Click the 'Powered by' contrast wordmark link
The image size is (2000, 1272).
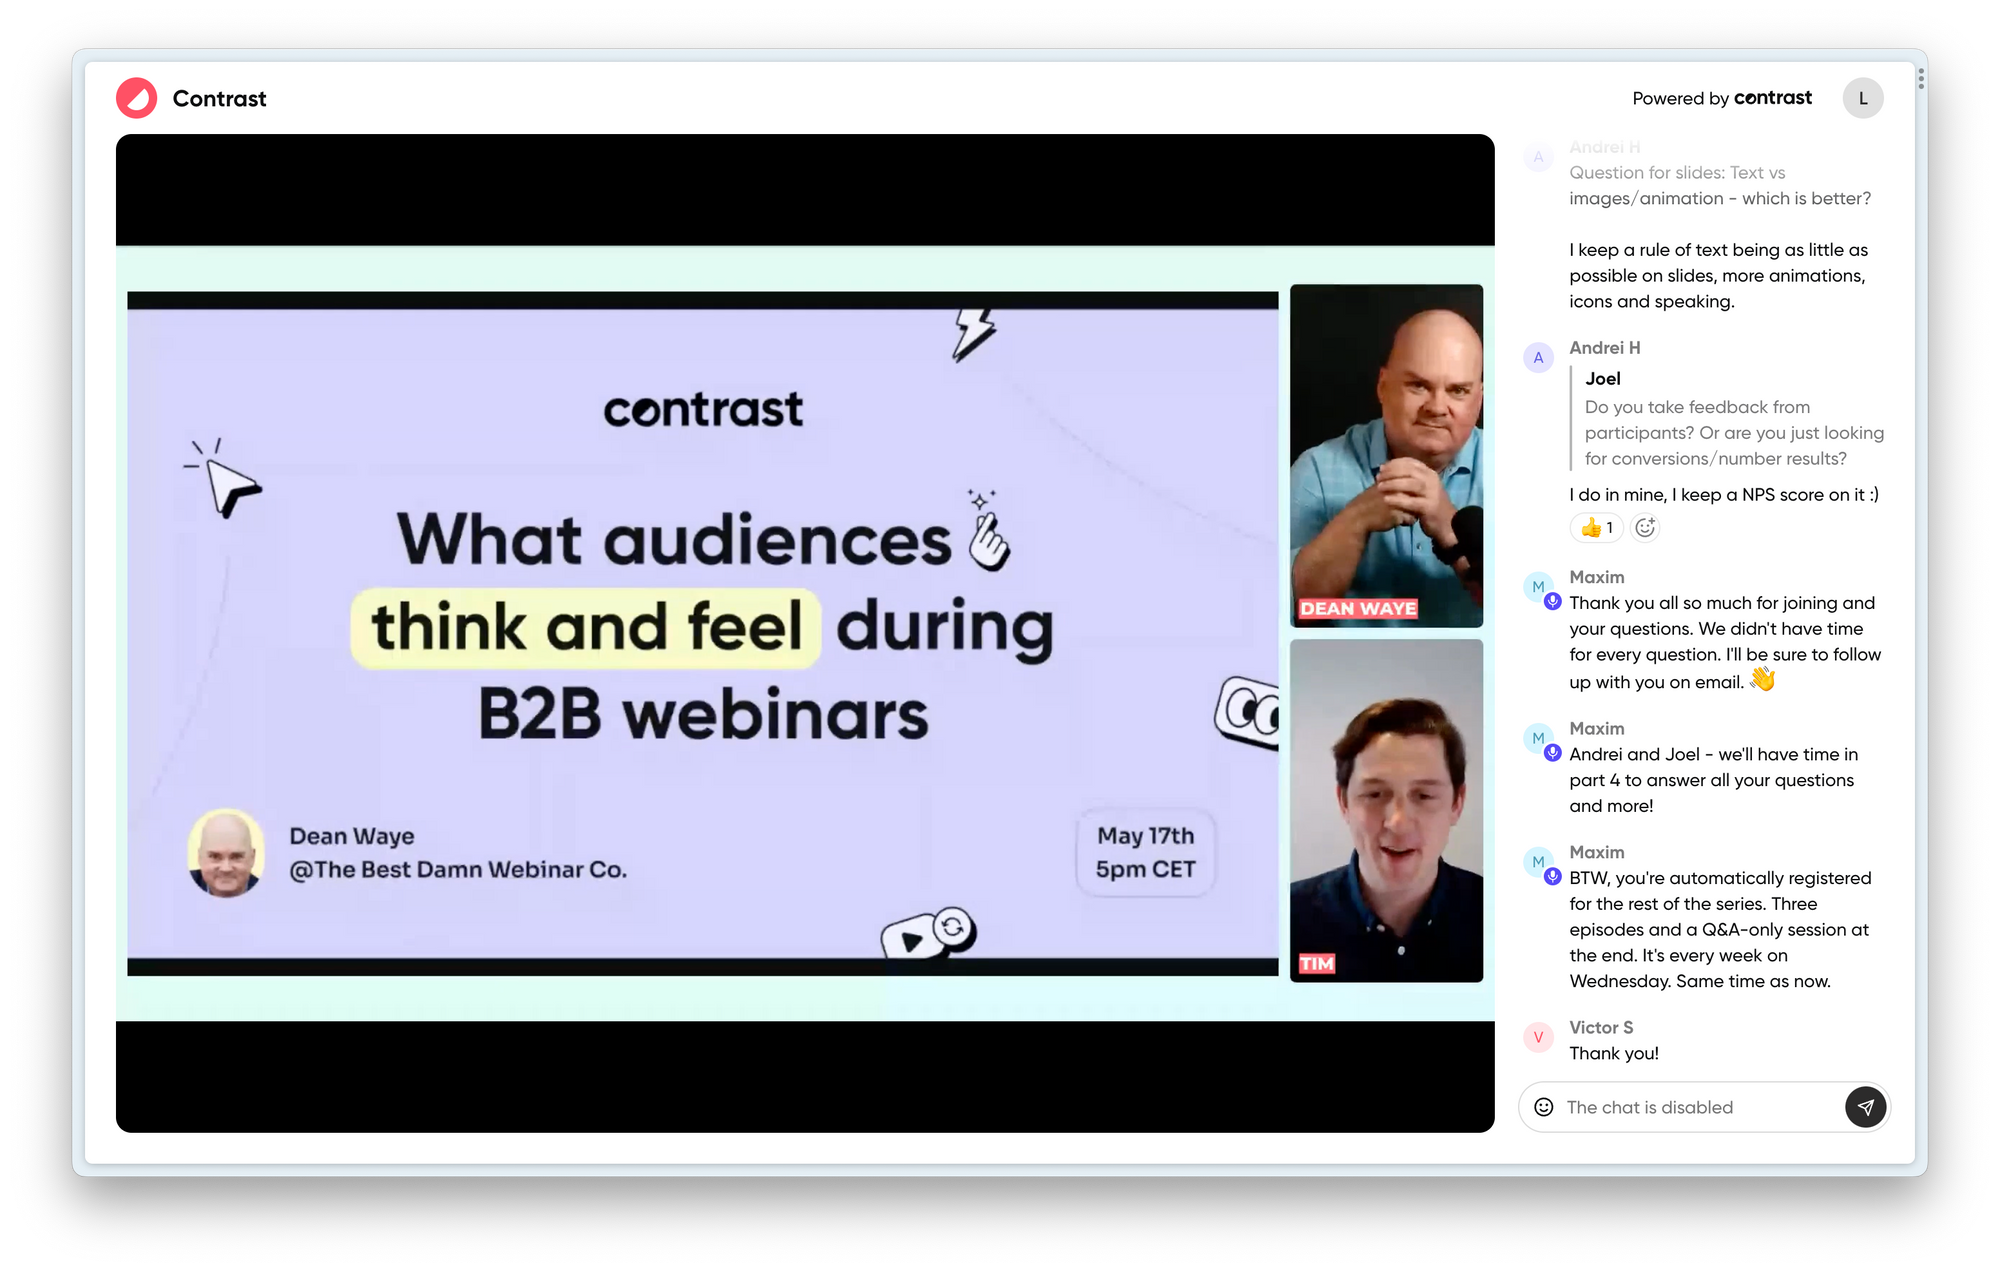[1772, 98]
